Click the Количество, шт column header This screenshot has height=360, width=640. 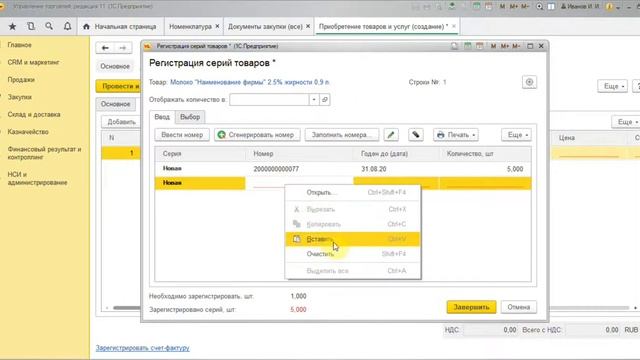[x=485, y=154]
